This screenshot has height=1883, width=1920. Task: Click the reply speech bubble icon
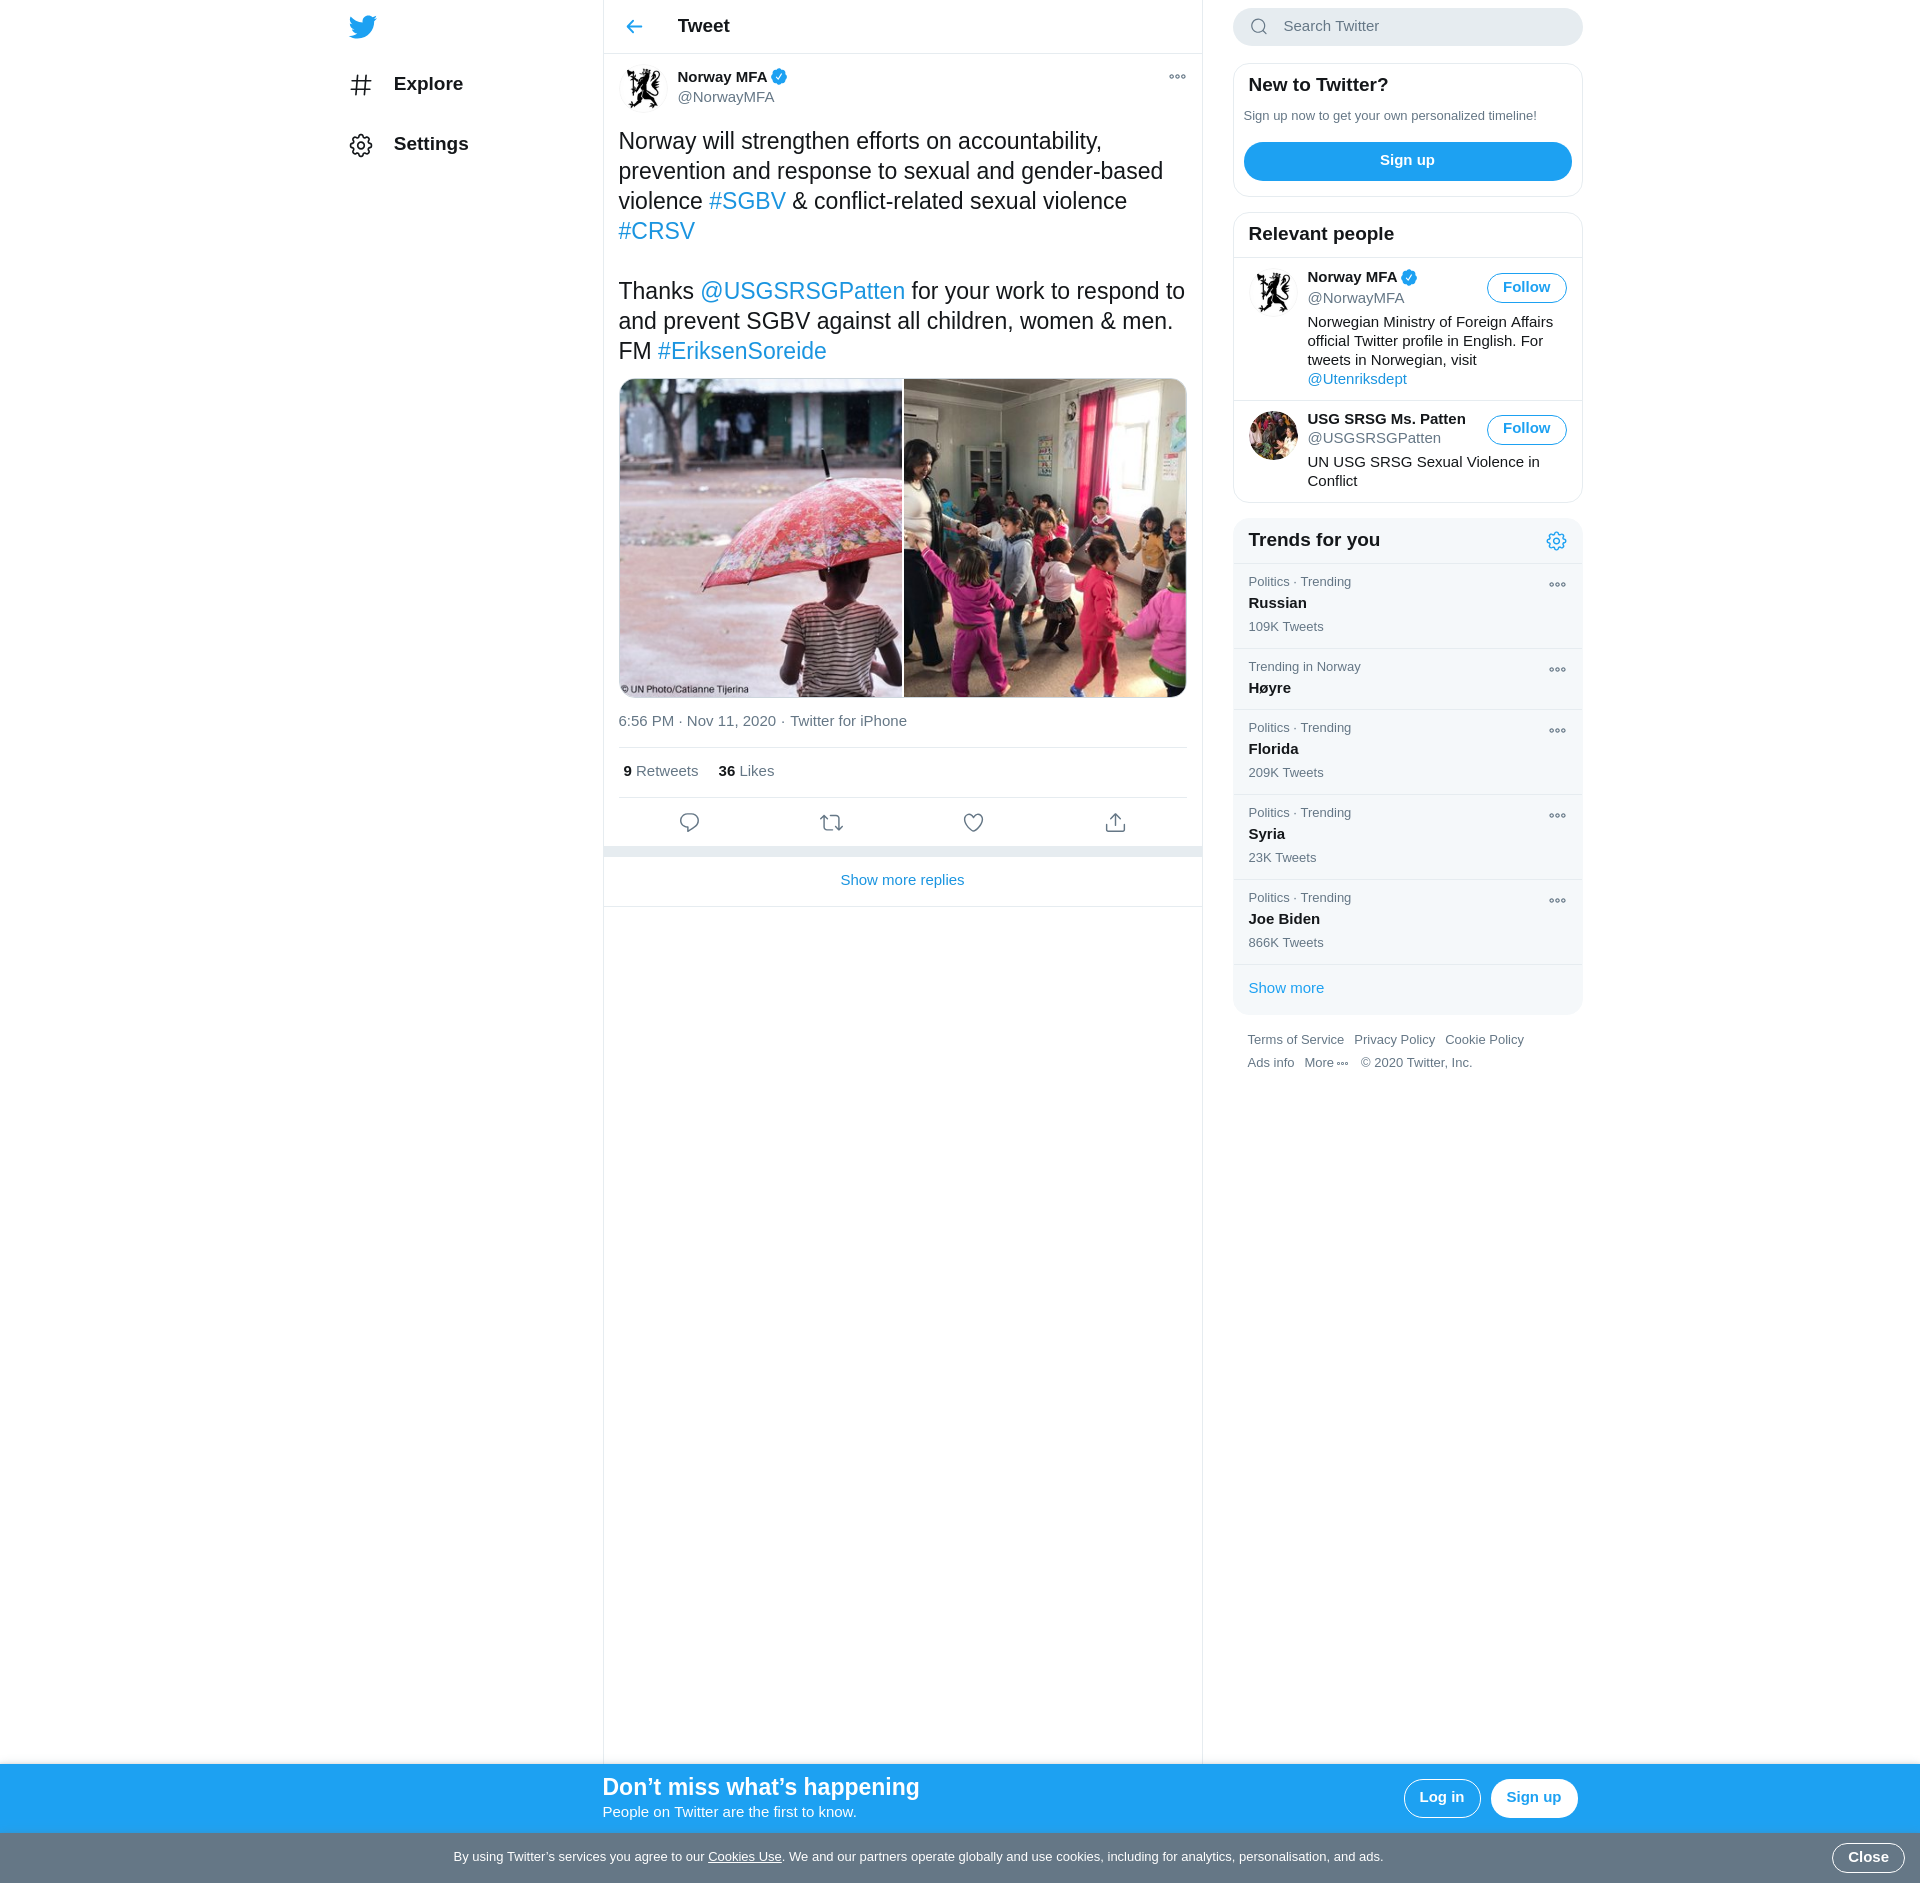689,822
